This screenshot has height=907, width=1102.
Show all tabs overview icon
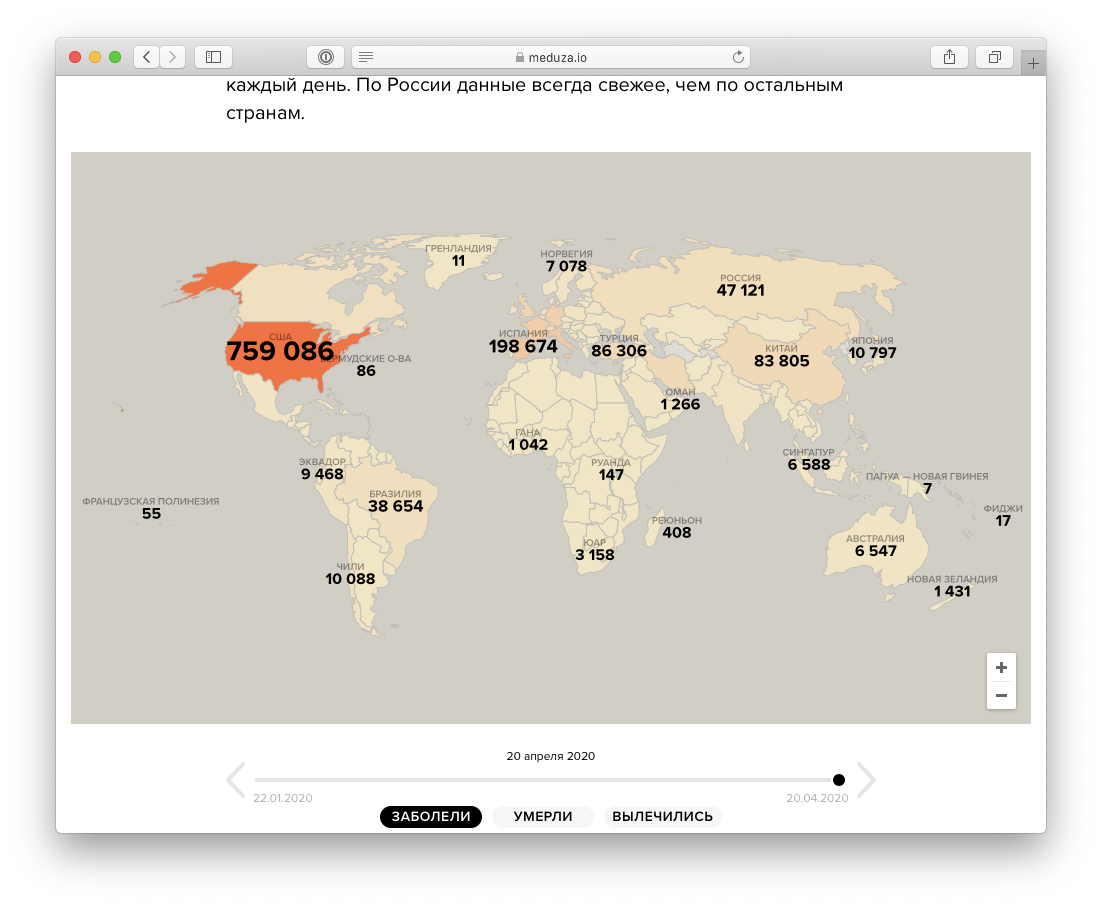click(994, 57)
